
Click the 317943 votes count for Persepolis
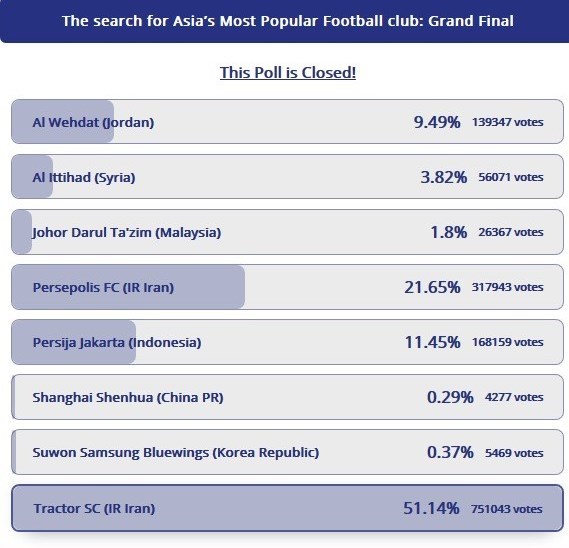pyautogui.click(x=507, y=287)
